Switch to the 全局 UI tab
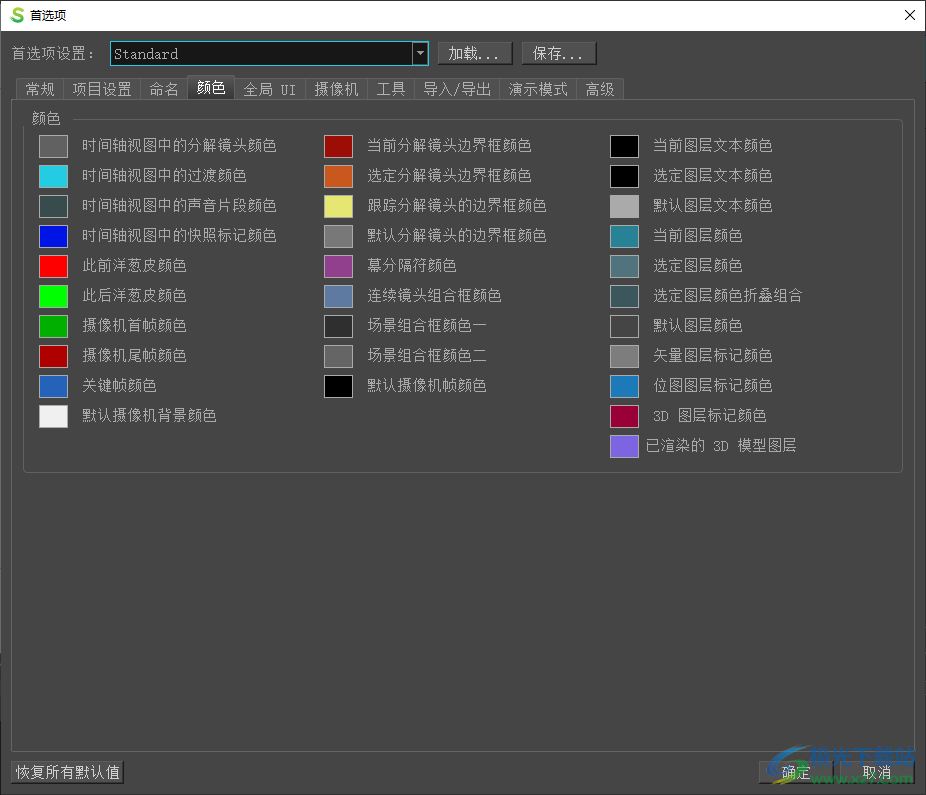The width and height of the screenshot is (926, 795). [x=270, y=89]
